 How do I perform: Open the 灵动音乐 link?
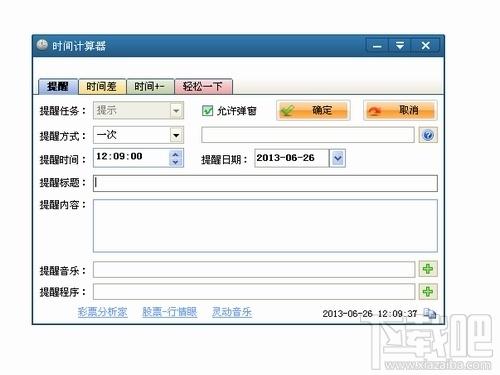232,312
